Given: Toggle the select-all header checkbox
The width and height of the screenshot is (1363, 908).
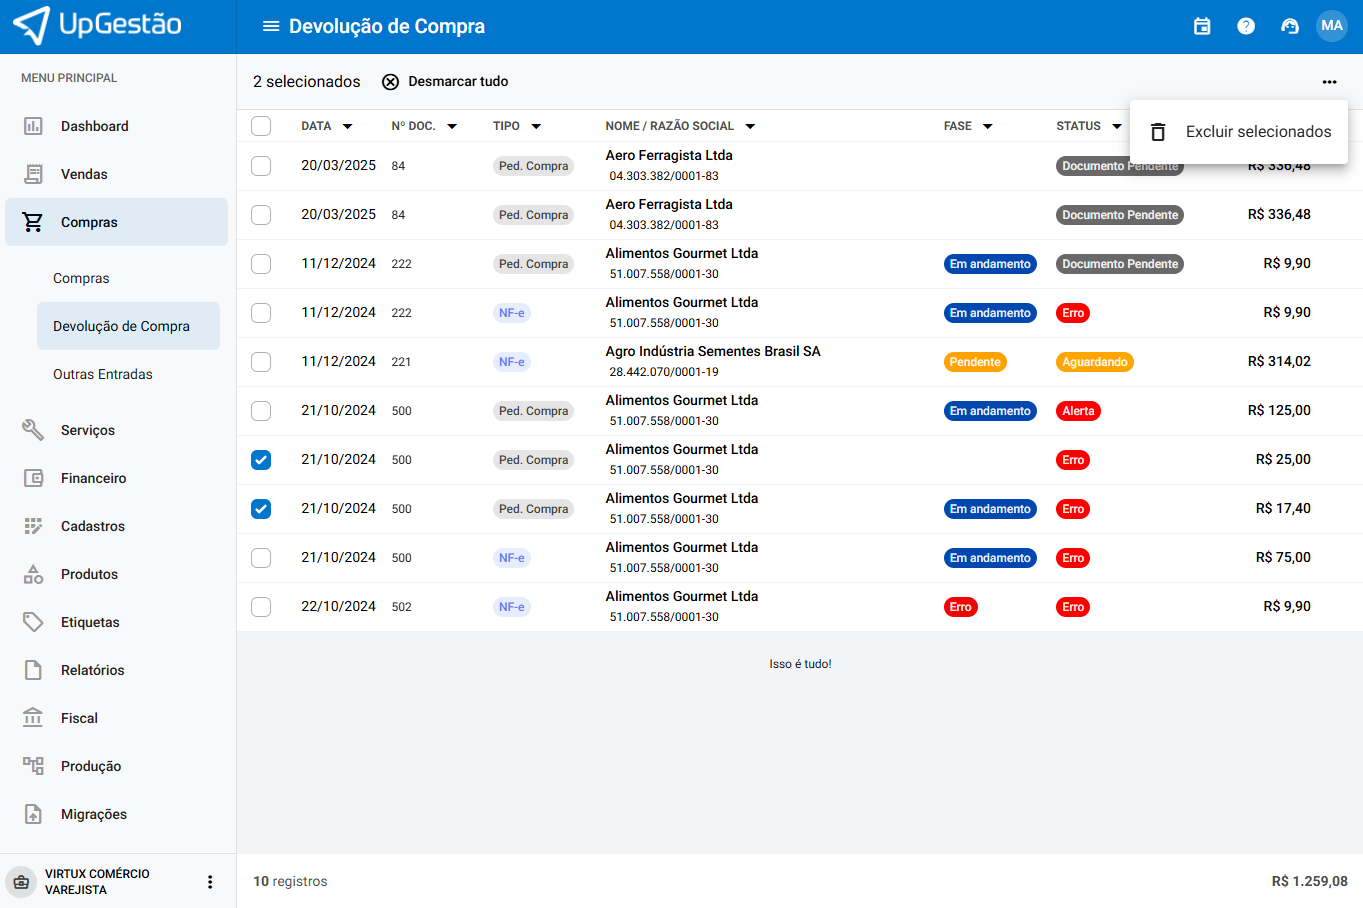Looking at the screenshot, I should point(261,126).
